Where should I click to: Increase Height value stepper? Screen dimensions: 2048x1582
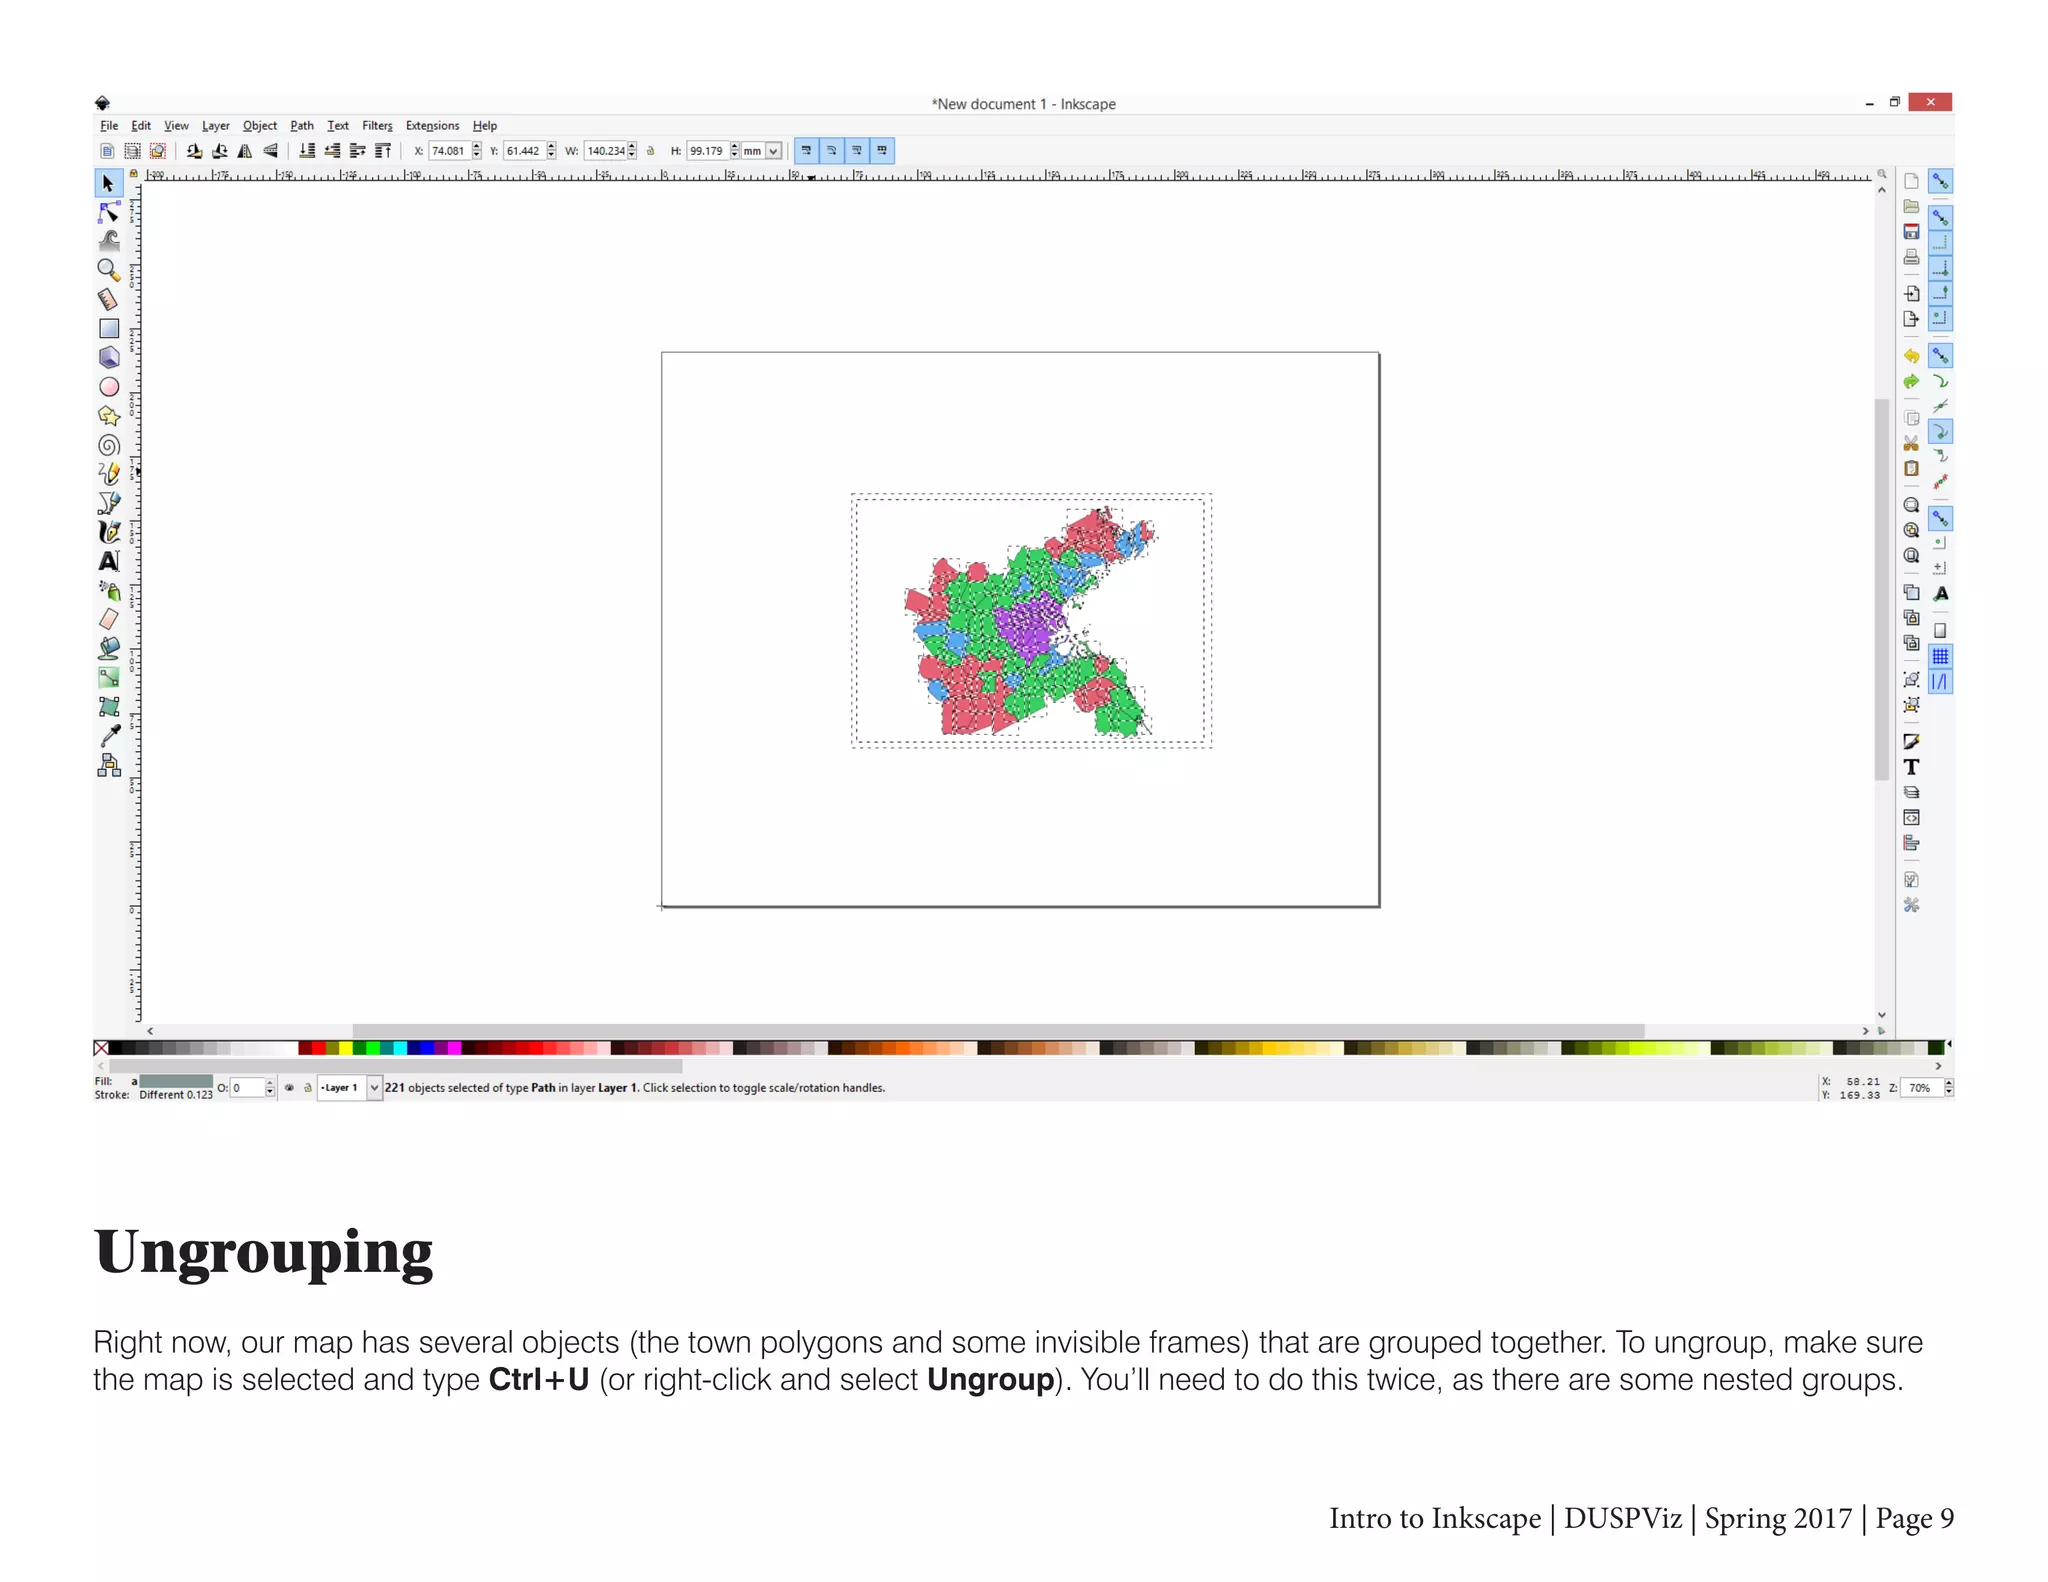click(735, 147)
